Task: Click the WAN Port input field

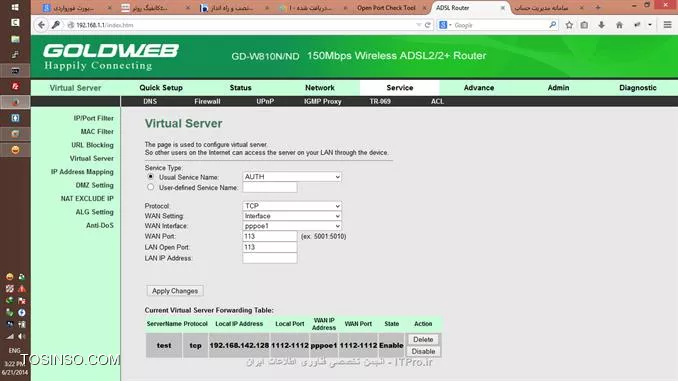Action: [270, 236]
